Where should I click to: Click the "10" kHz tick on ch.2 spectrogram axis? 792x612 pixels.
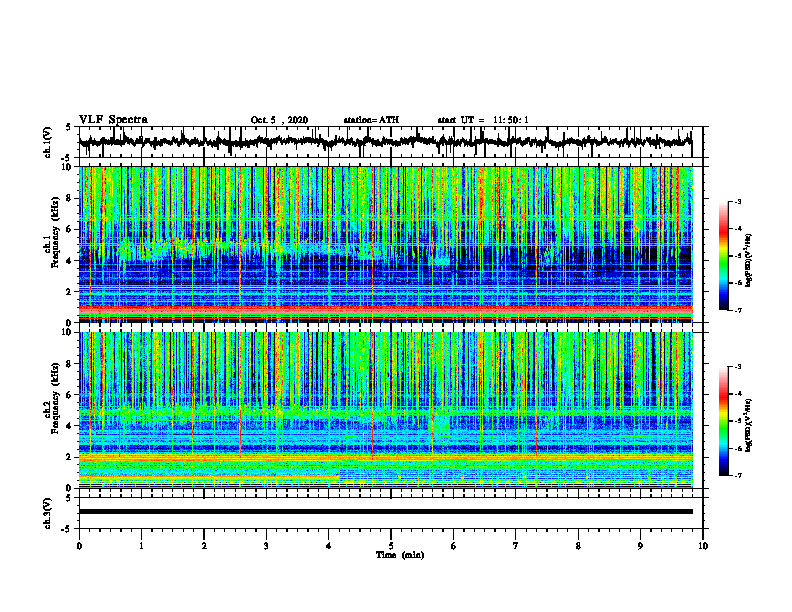tap(68, 332)
